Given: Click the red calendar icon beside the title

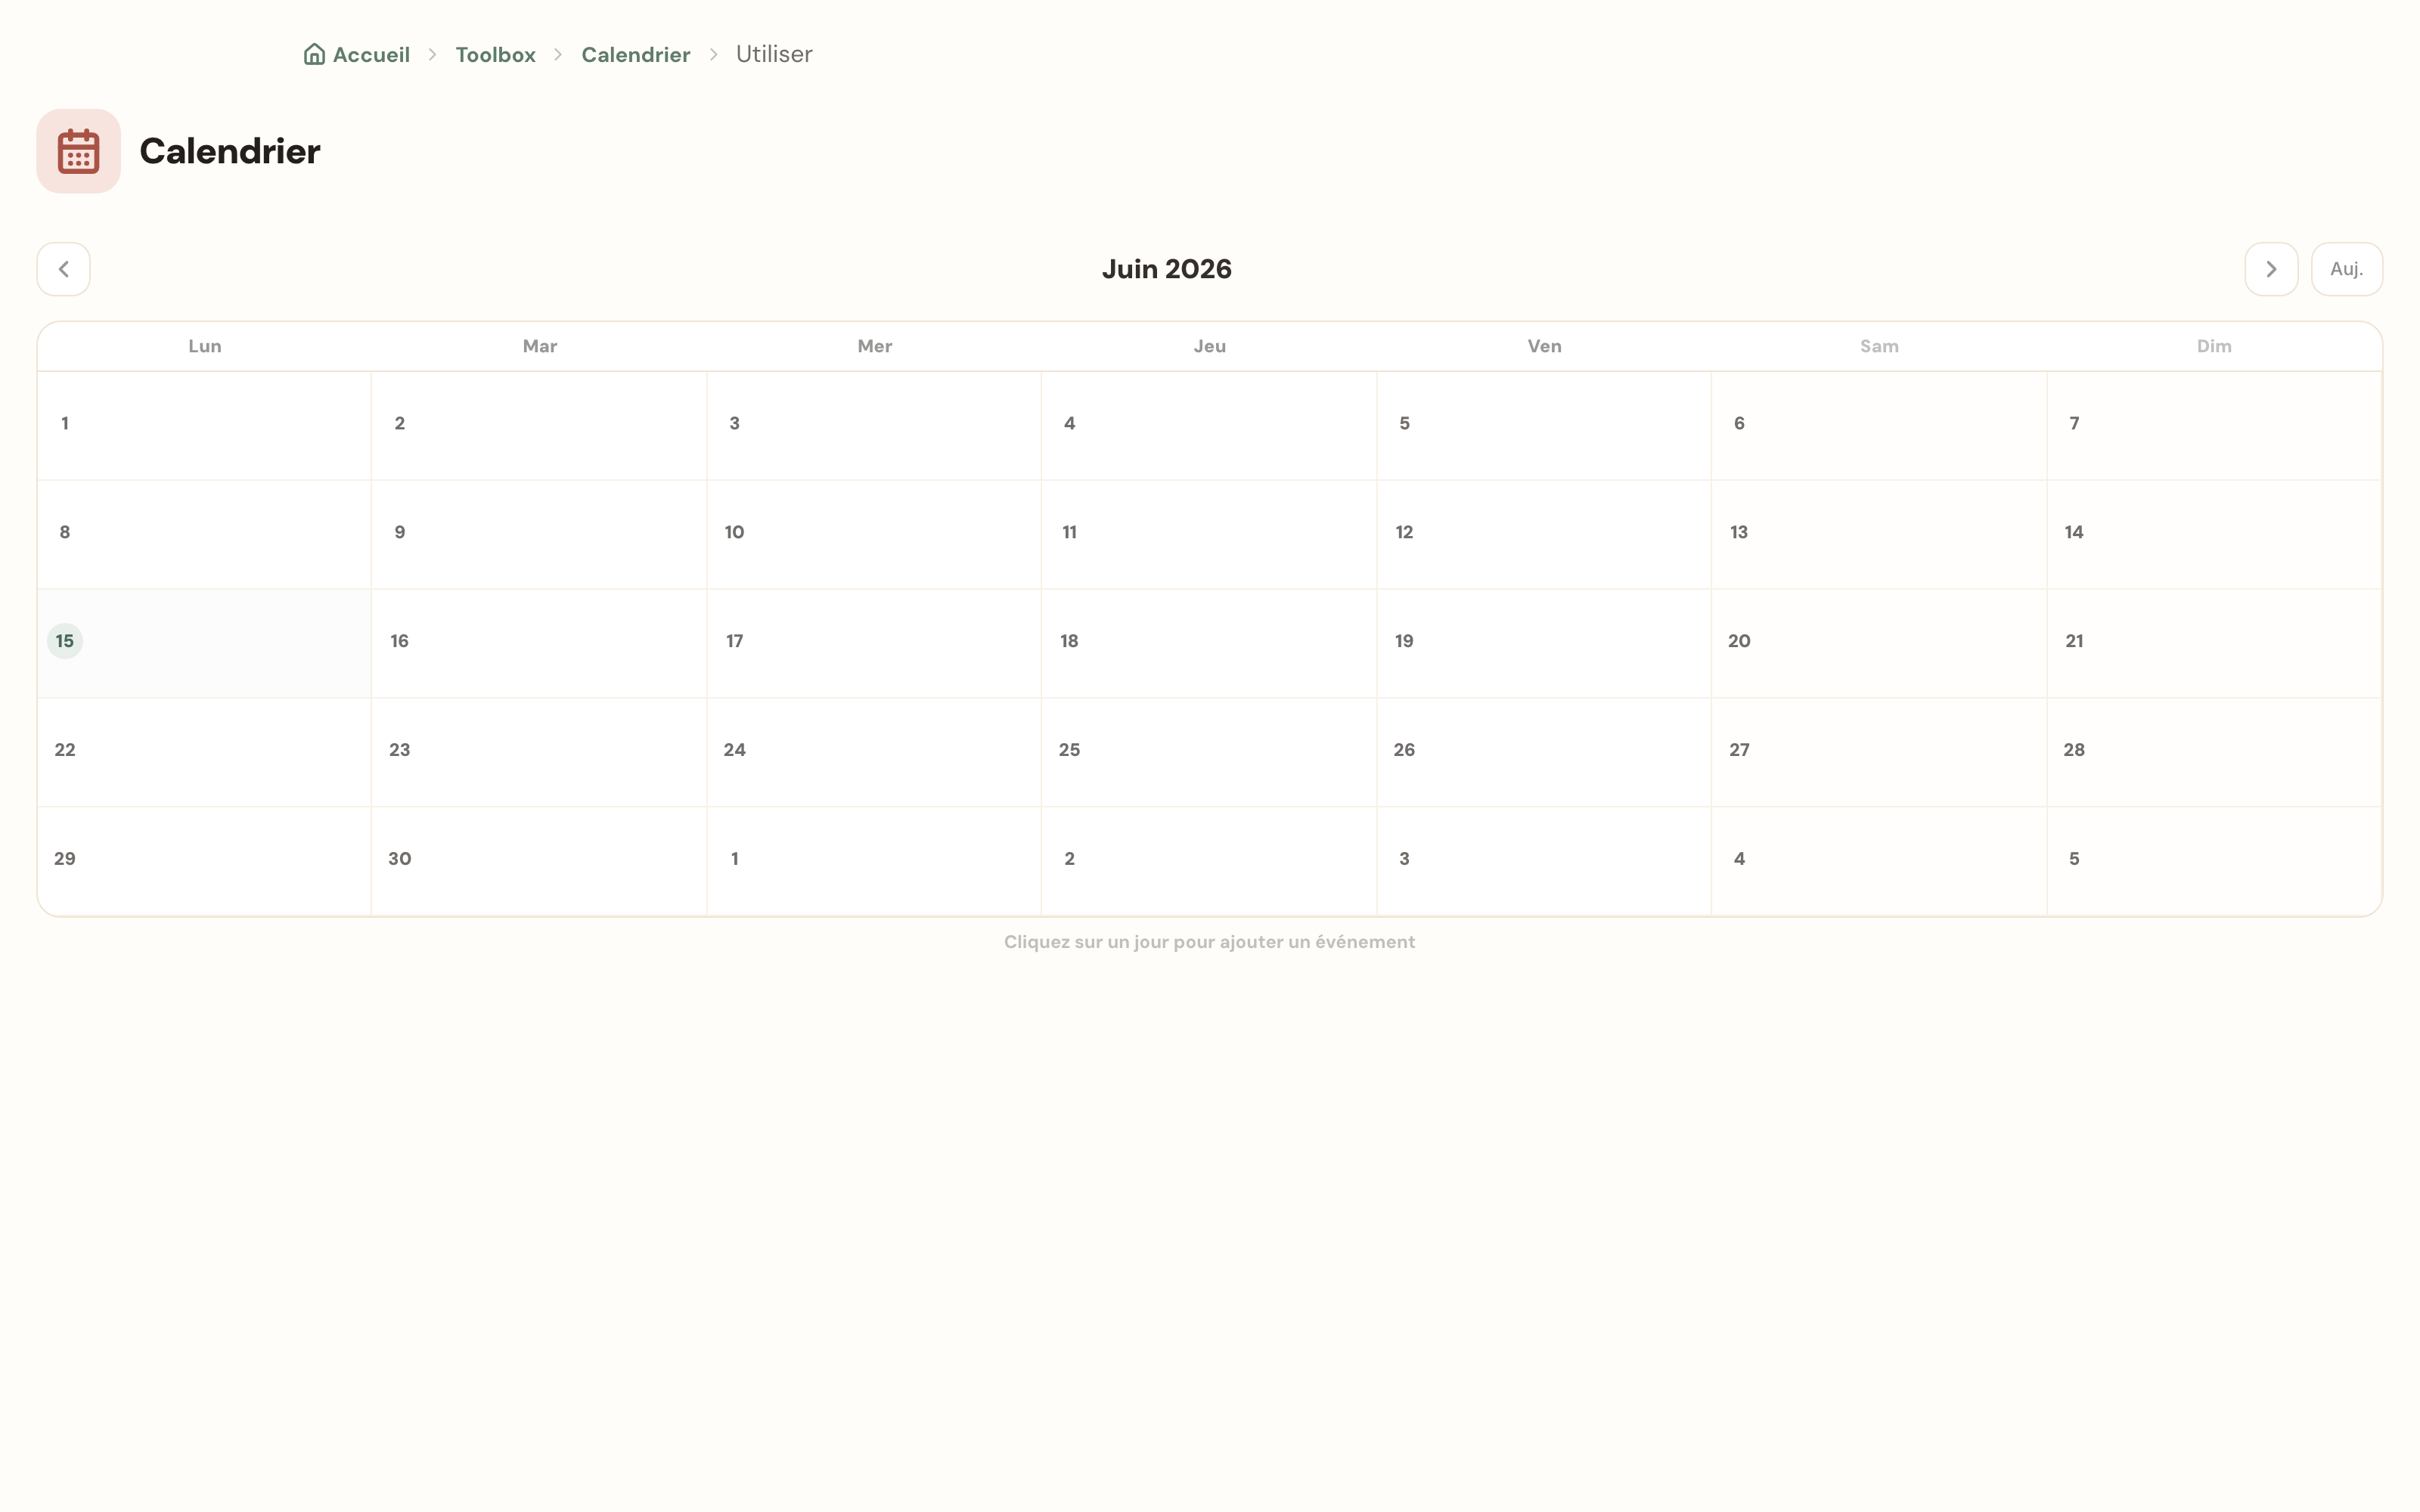Looking at the screenshot, I should (x=79, y=151).
